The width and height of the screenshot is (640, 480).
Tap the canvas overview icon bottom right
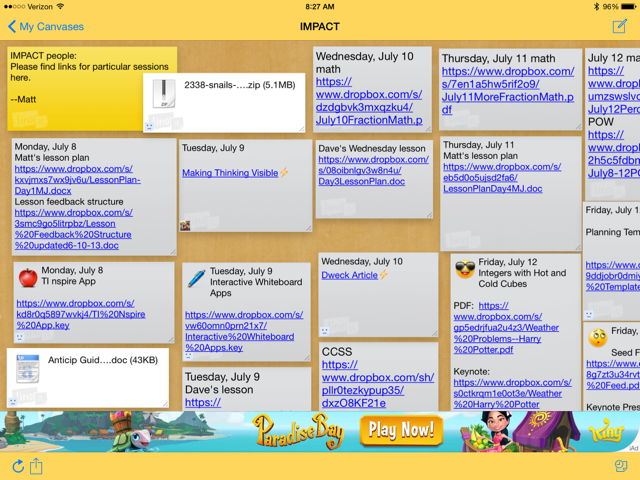pyautogui.click(x=620, y=466)
